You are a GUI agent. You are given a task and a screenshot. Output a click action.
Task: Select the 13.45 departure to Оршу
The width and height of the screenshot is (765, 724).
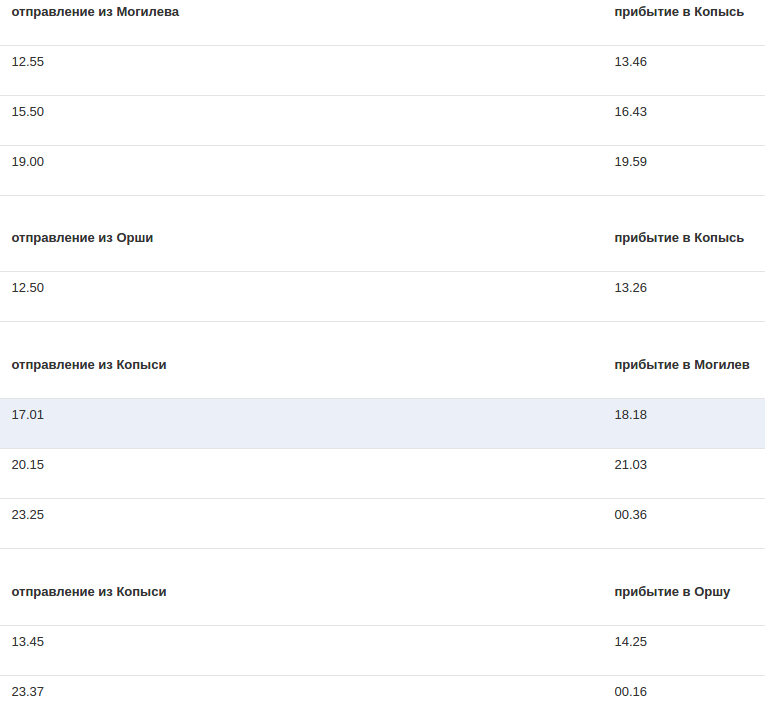click(x=28, y=642)
